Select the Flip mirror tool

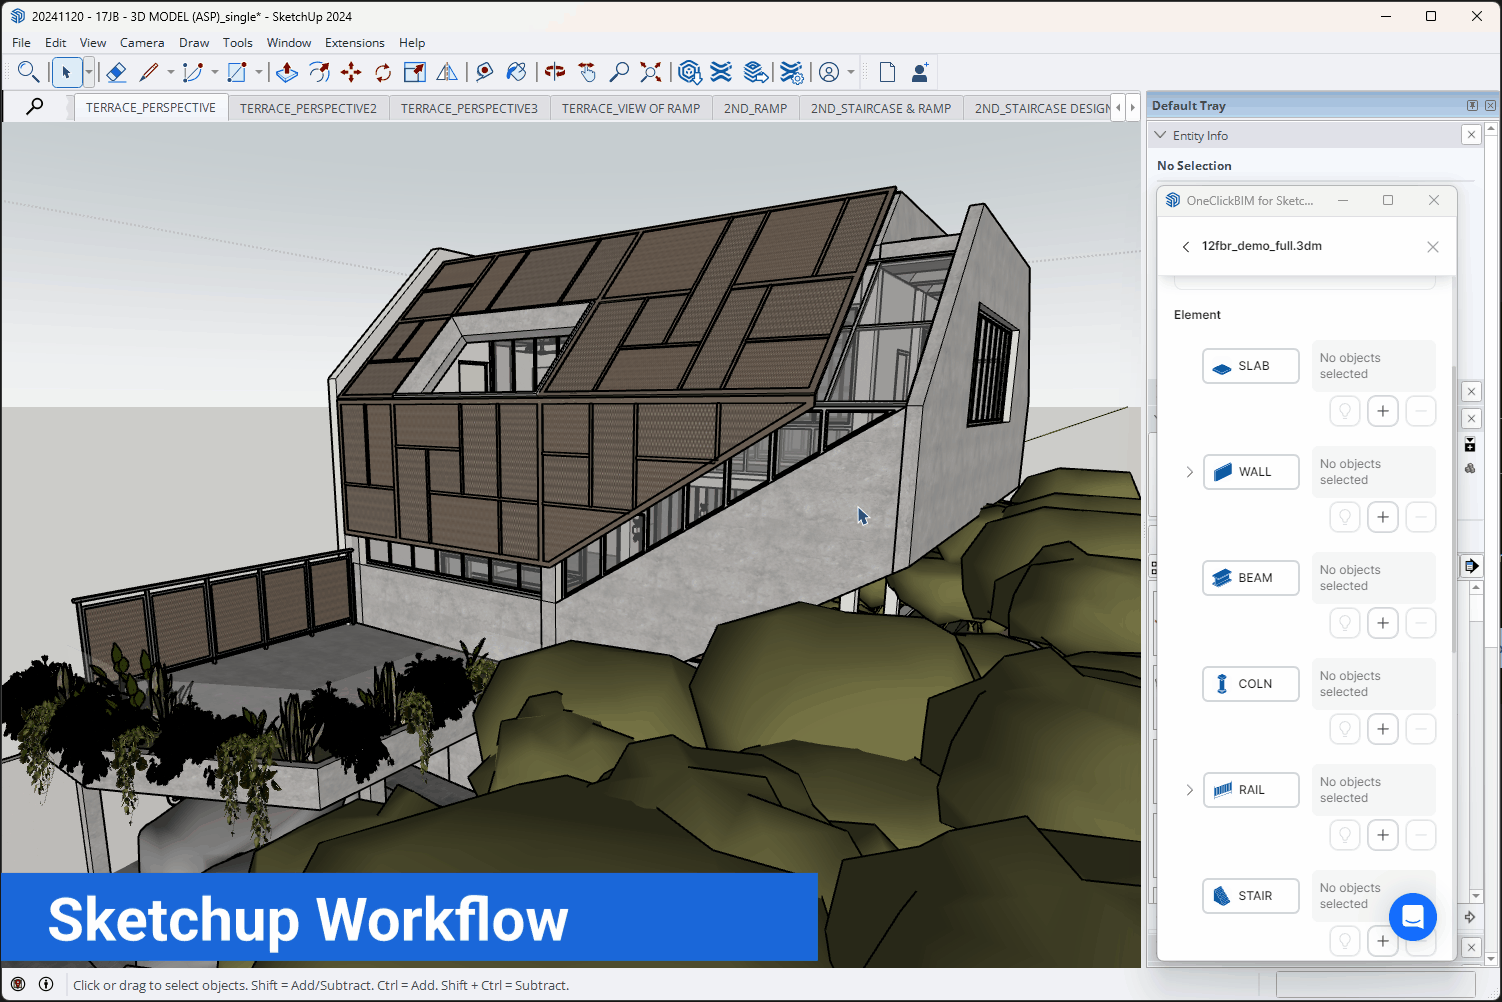447,72
